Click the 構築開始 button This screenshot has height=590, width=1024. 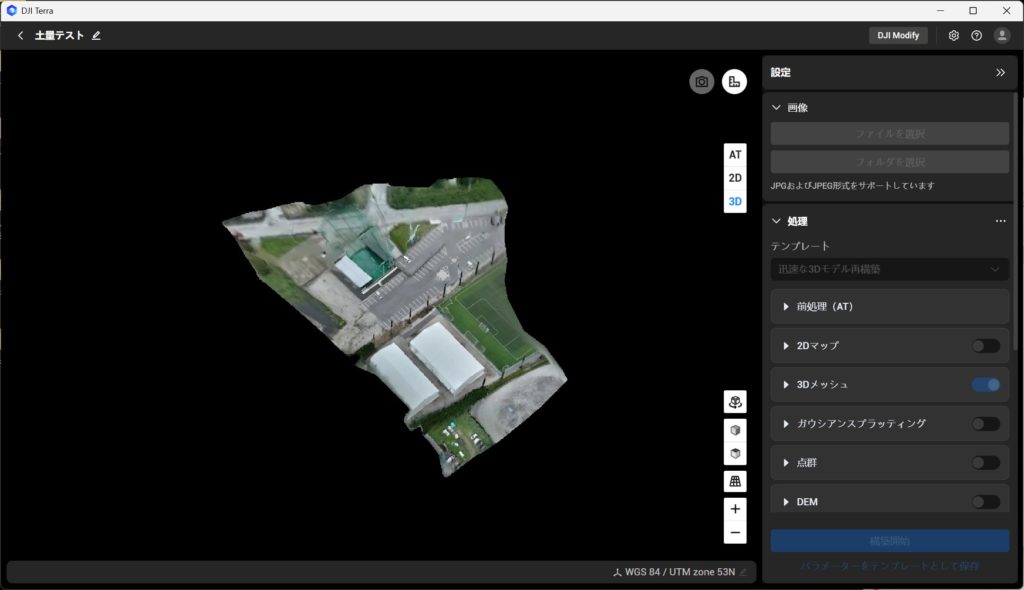point(889,541)
